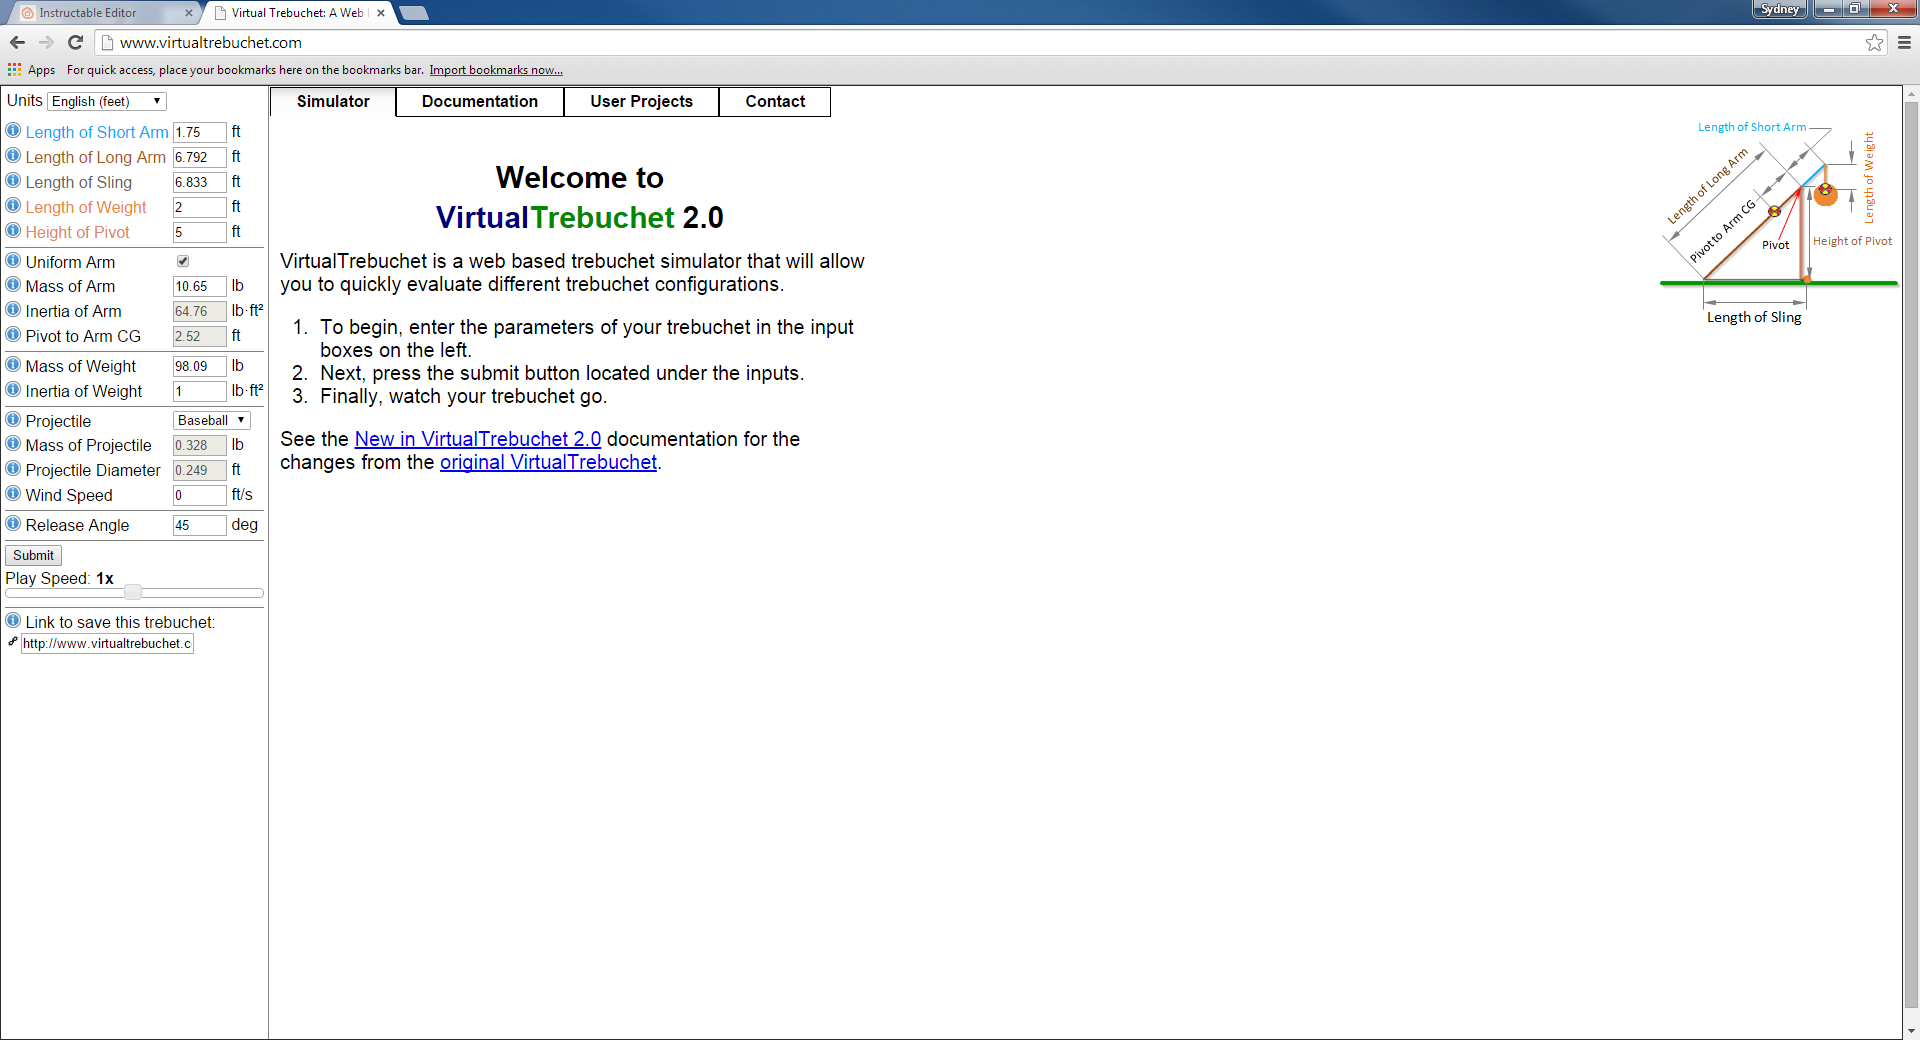Click Import bookmarks now link

point(496,70)
